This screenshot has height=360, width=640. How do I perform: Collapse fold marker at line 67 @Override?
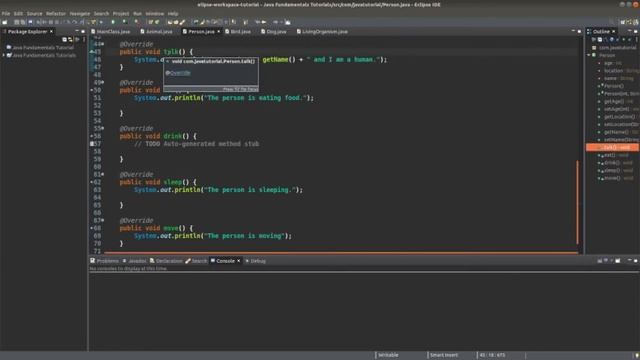coord(102,220)
